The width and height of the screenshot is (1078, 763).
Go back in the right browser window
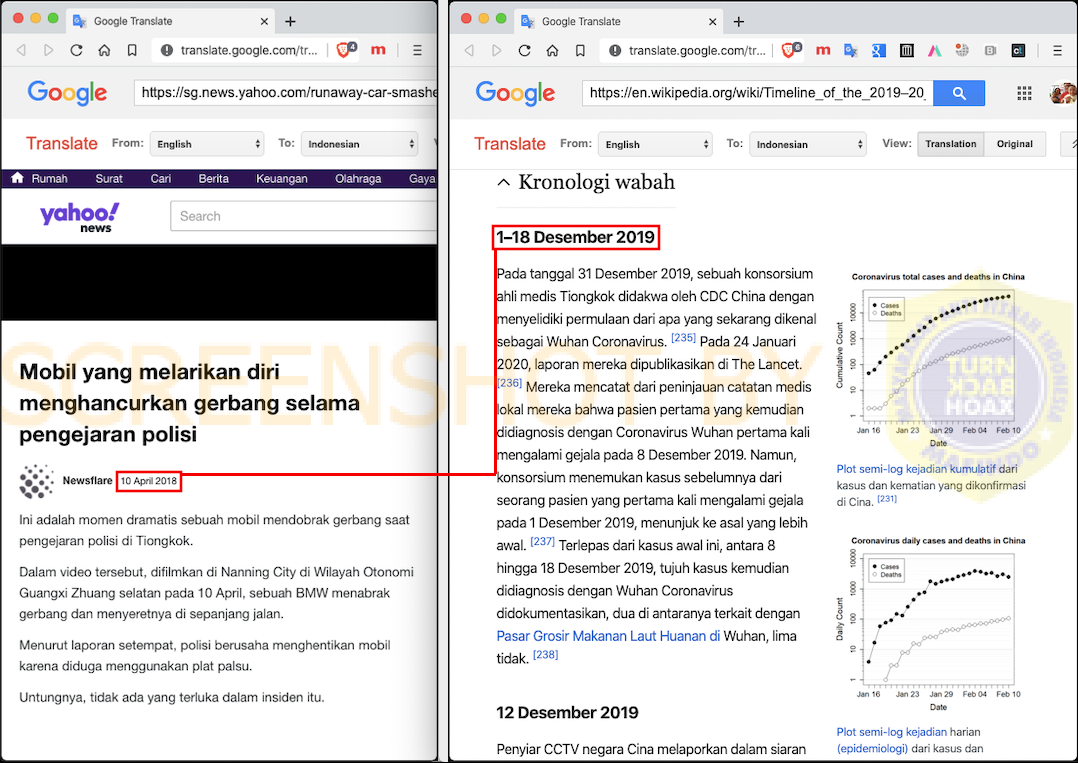[x=470, y=50]
